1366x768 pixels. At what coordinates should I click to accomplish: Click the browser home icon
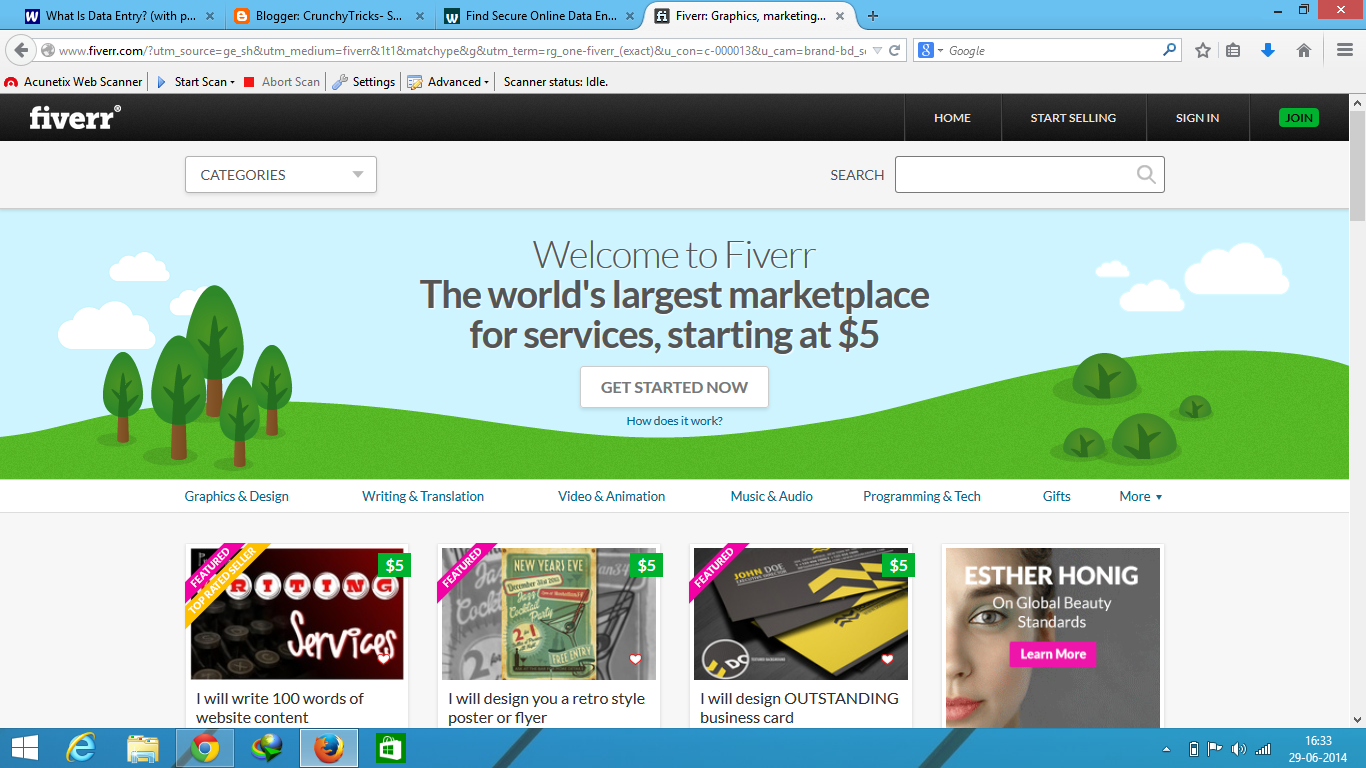[1304, 50]
